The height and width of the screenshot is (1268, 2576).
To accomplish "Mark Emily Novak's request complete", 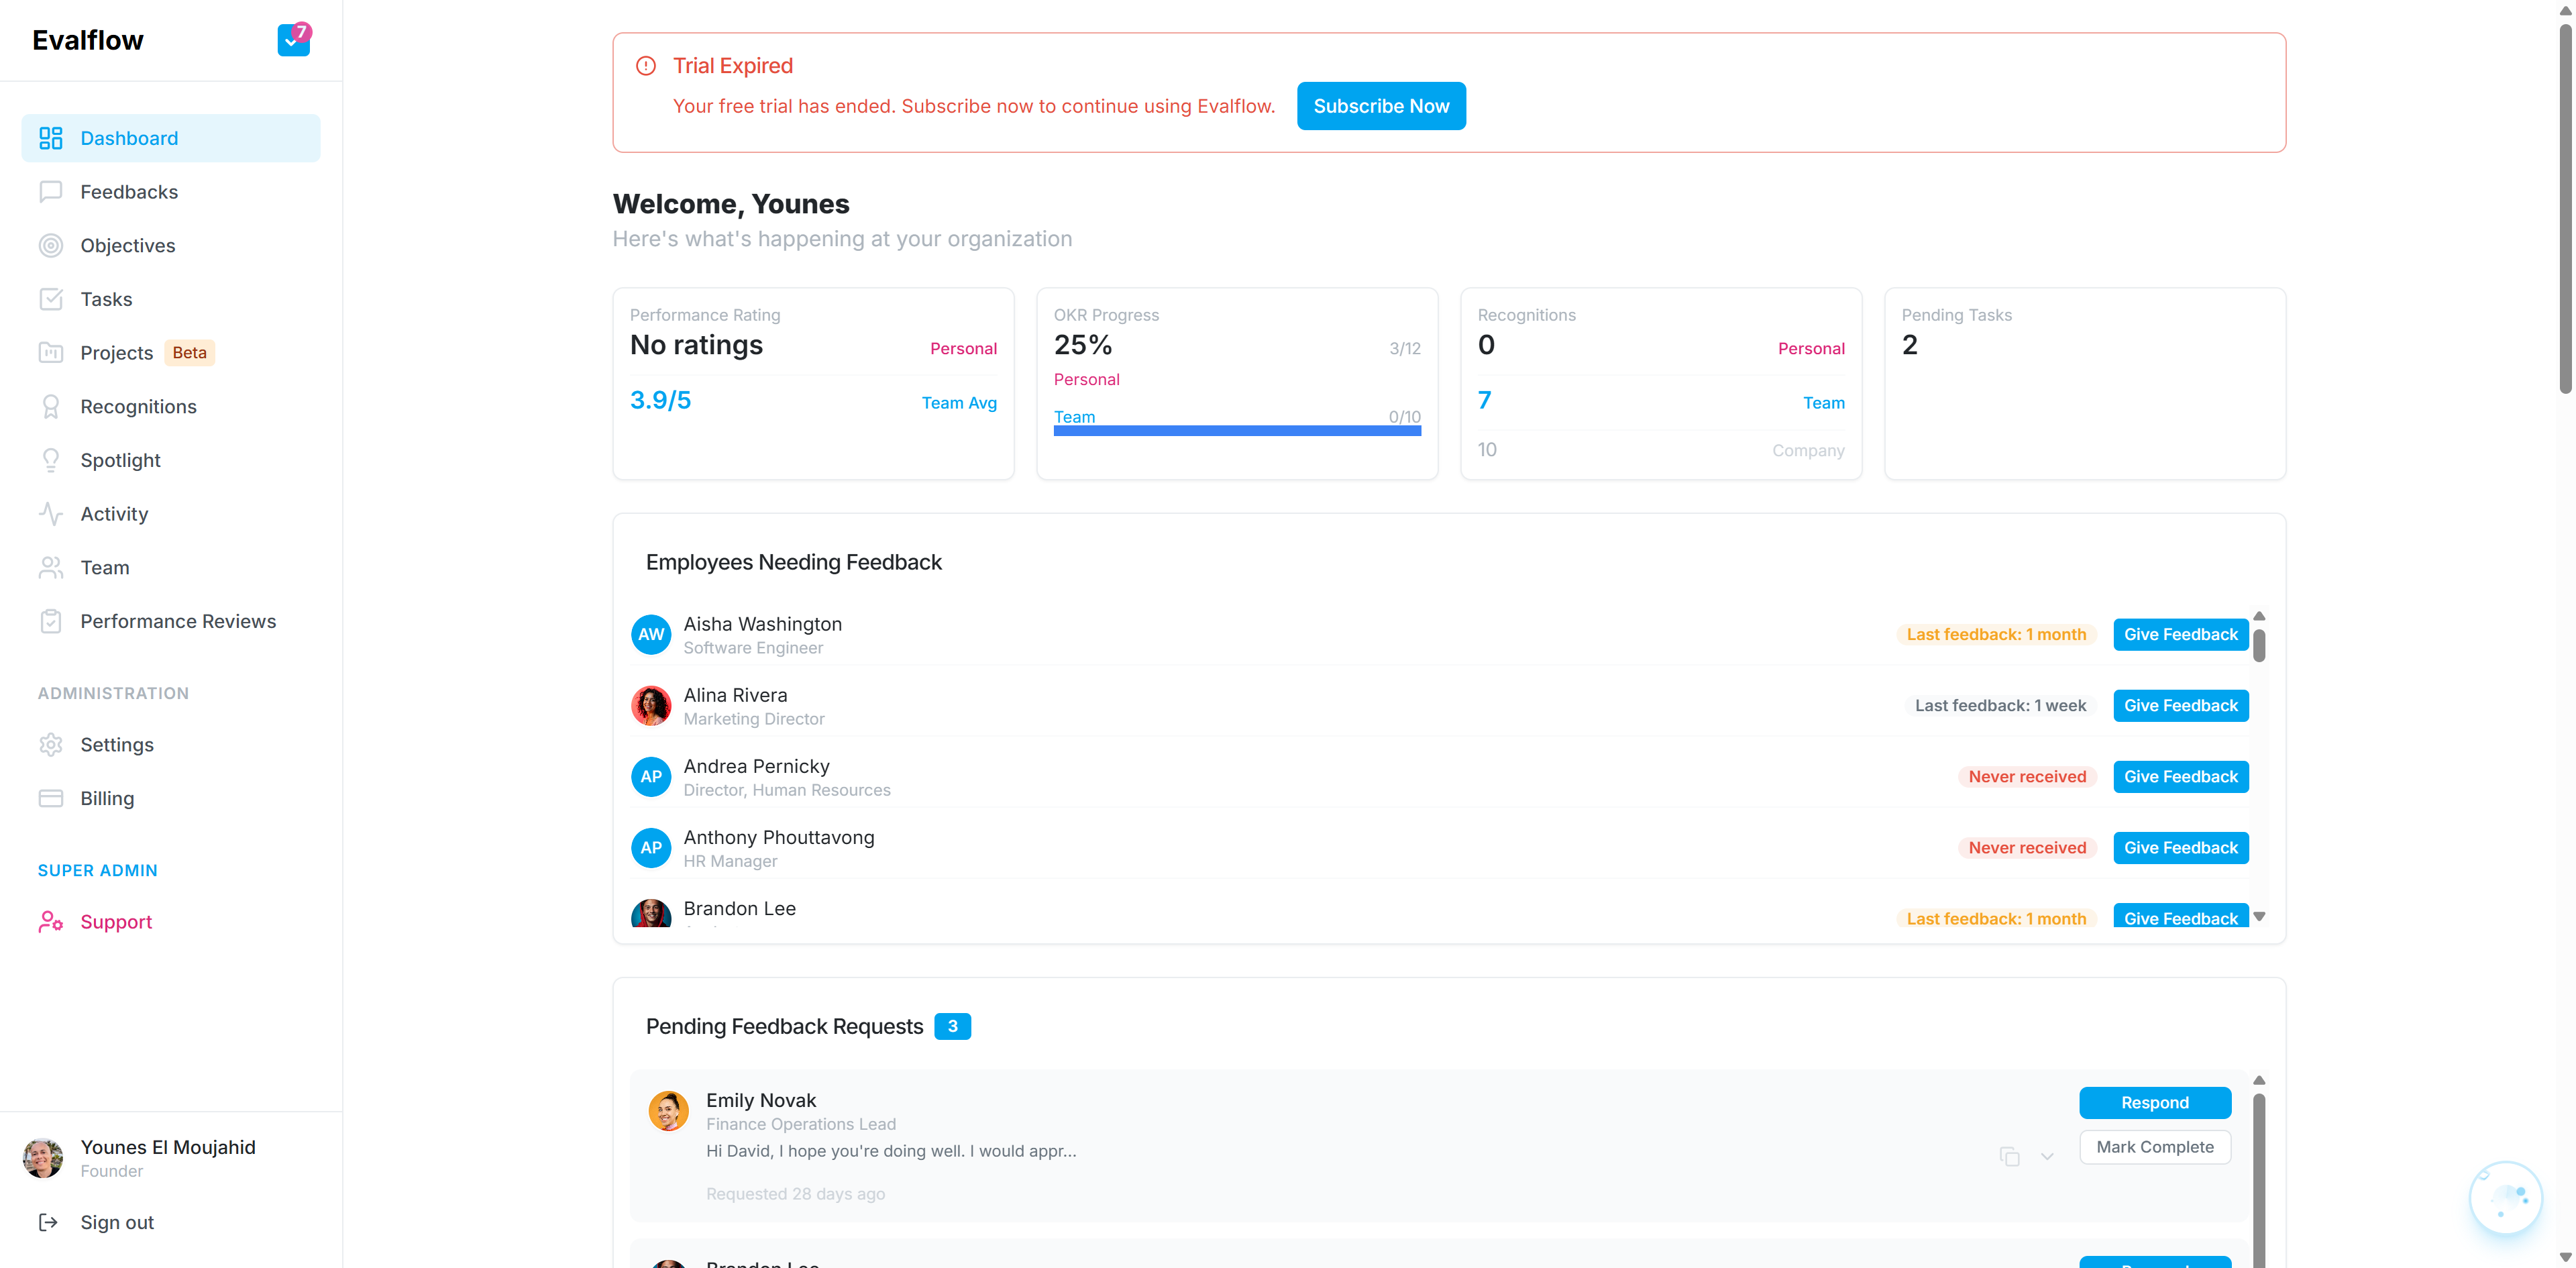I will tap(2154, 1147).
